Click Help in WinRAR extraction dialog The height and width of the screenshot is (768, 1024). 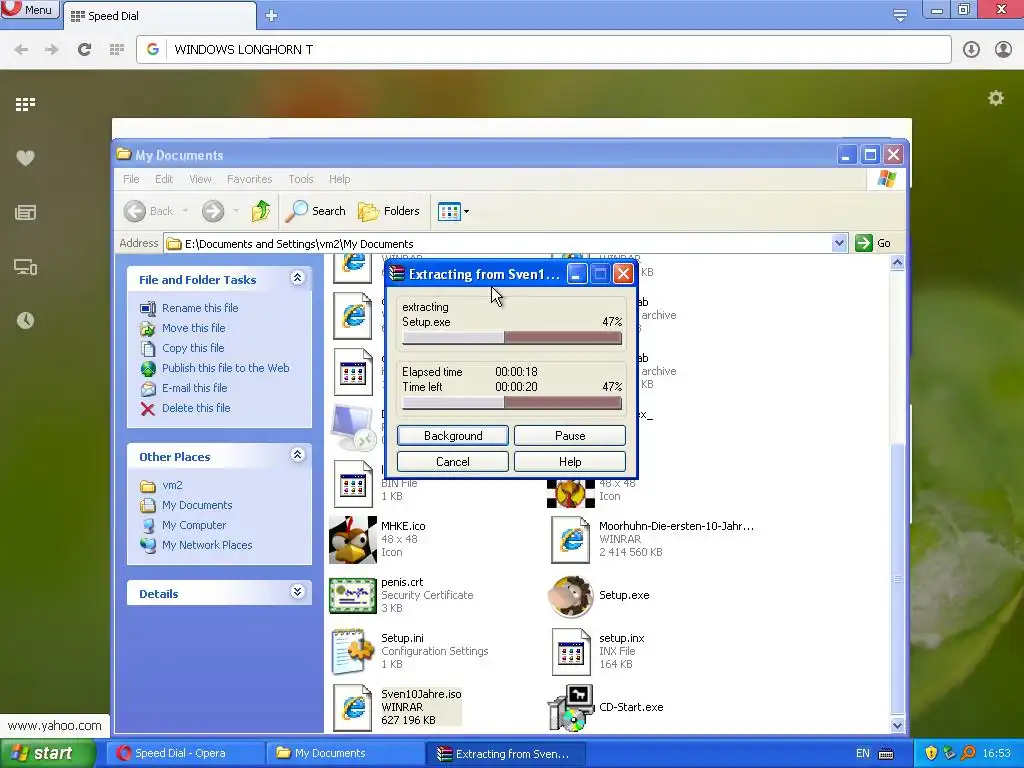[x=569, y=462]
